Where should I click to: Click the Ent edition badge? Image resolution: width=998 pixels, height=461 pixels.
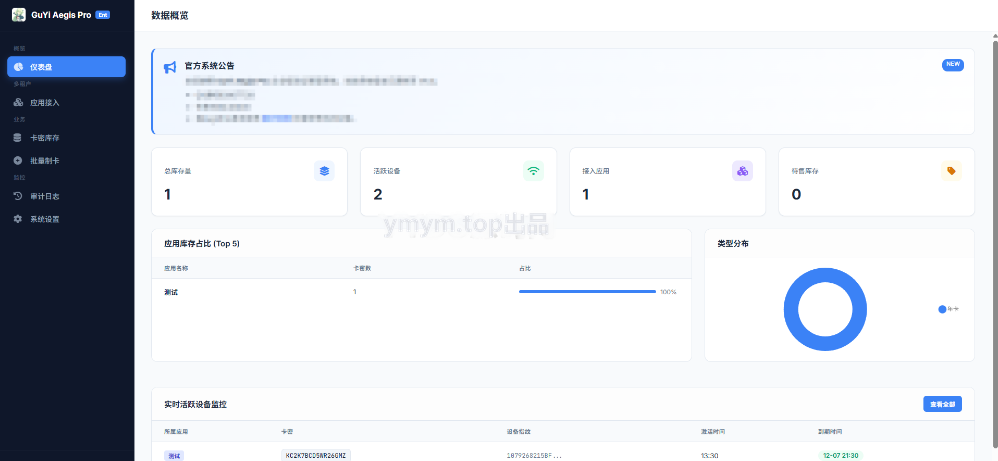tap(102, 15)
